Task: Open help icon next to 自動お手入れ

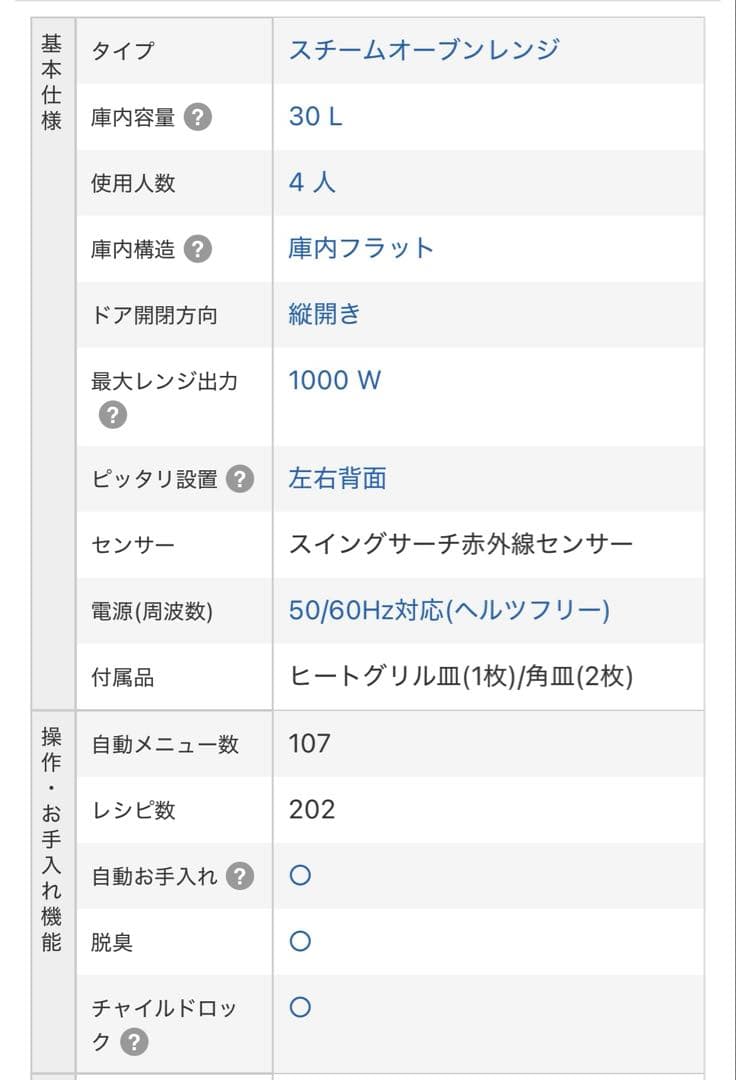Action: 239,877
